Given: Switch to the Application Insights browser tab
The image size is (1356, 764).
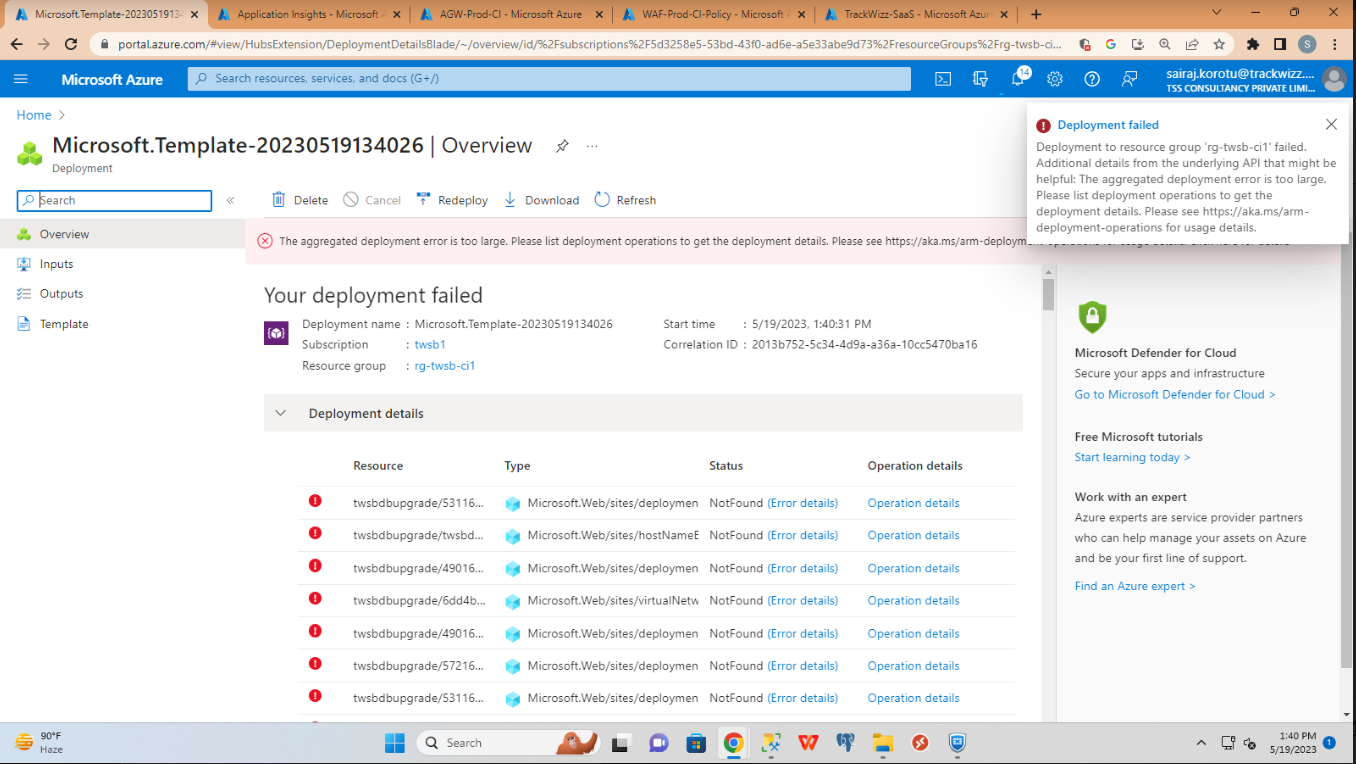Looking at the screenshot, I should click(307, 14).
